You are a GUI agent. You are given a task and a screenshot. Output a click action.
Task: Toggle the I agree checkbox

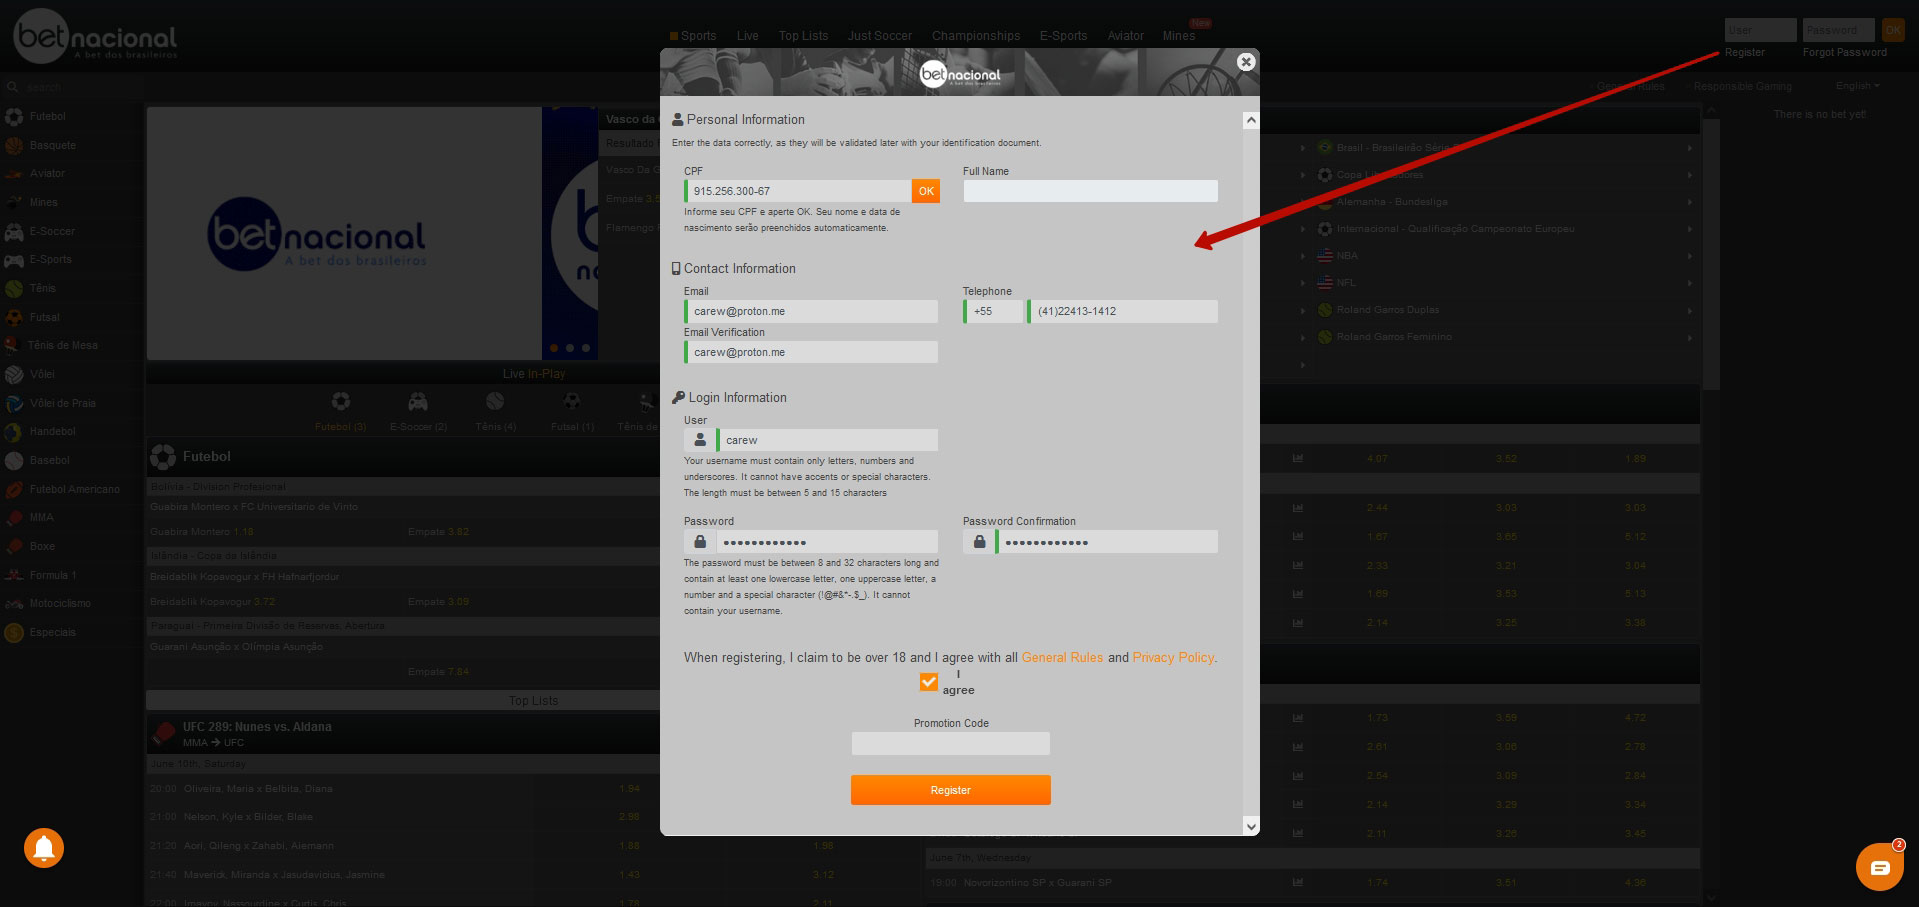[929, 682]
